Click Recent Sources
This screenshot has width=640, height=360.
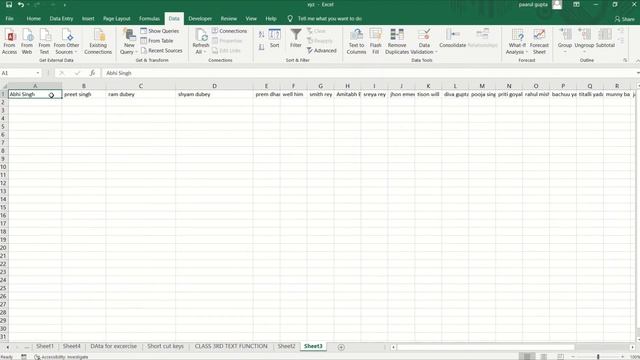[161, 51]
